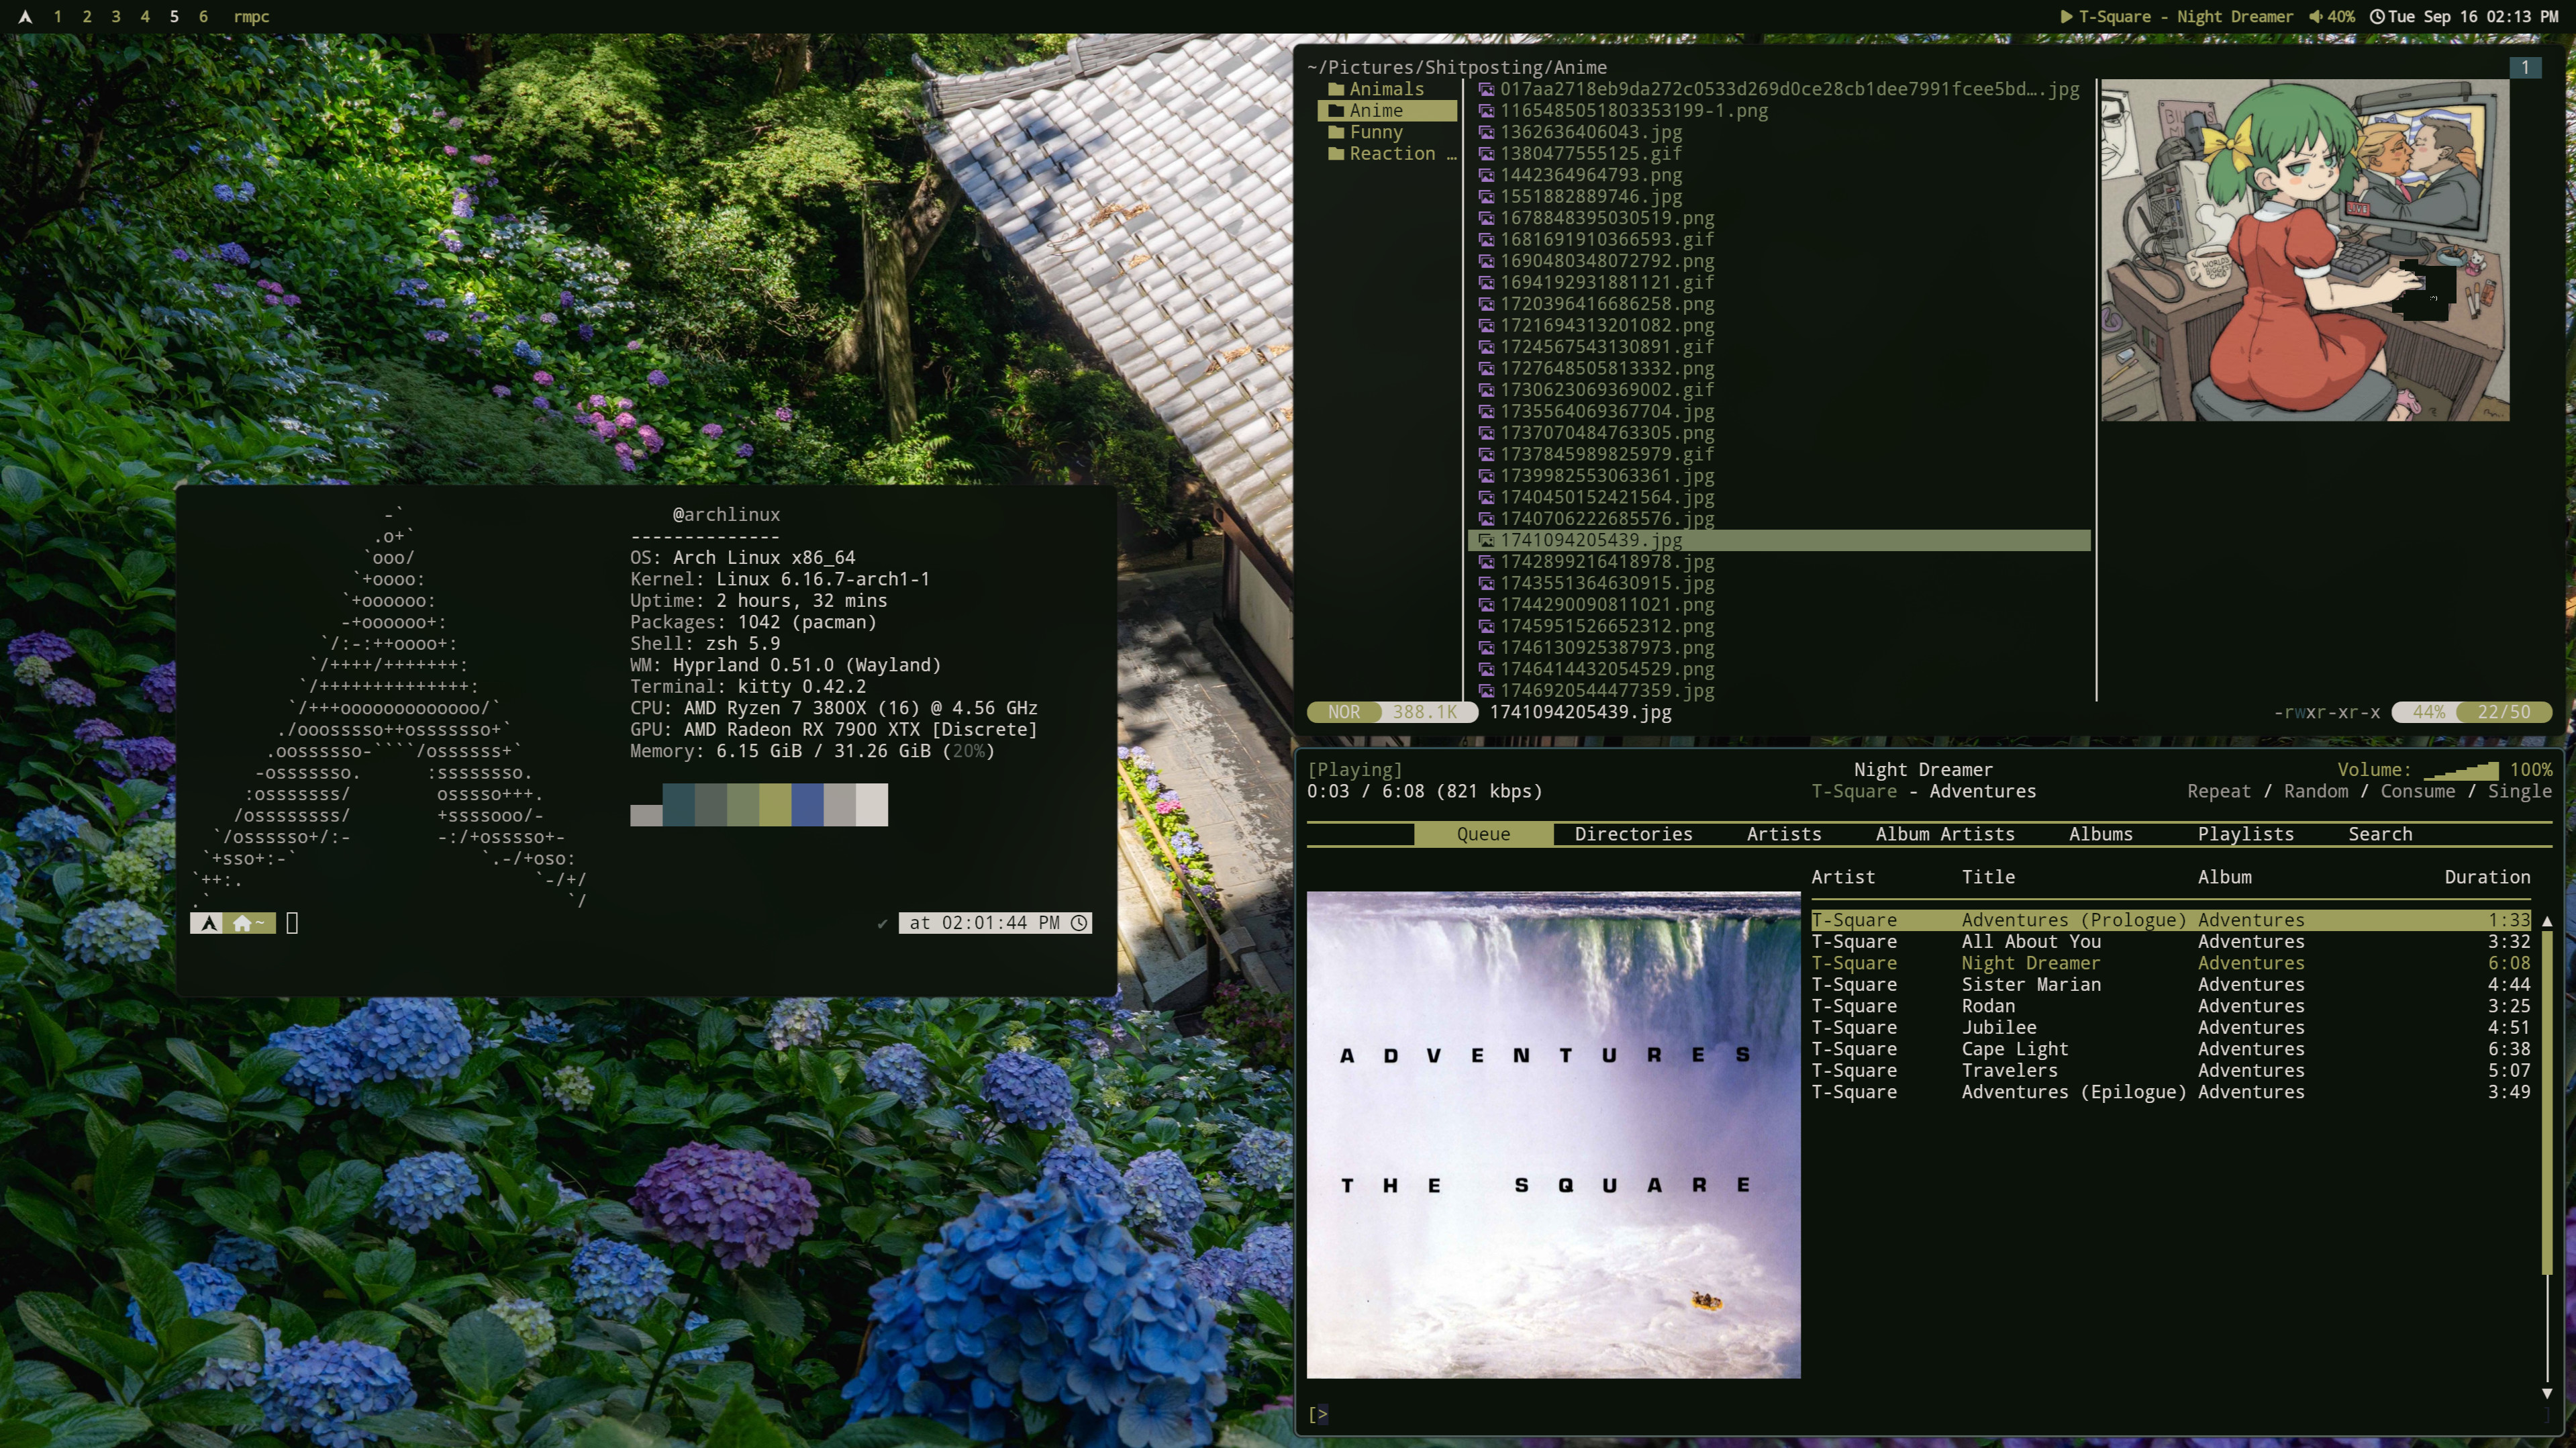
Task: Click Adventures album cover art
Action: (1553, 1135)
